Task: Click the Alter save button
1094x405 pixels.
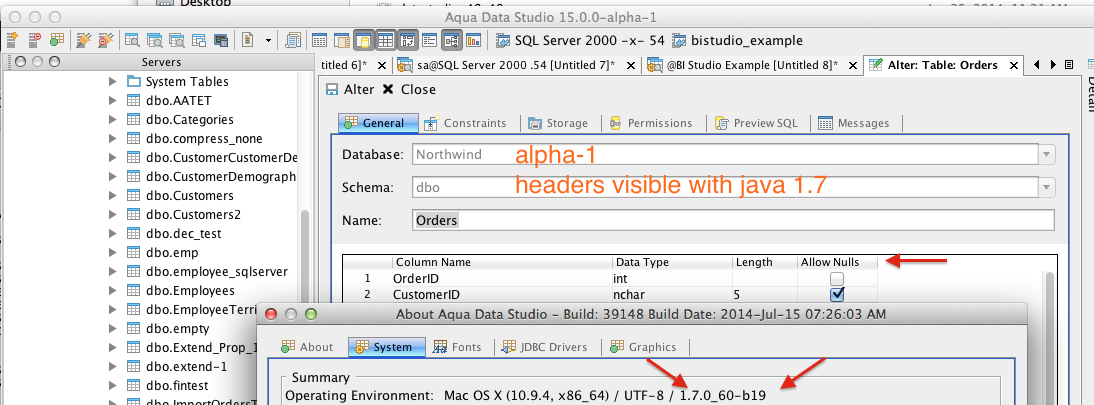Action: click(350, 89)
